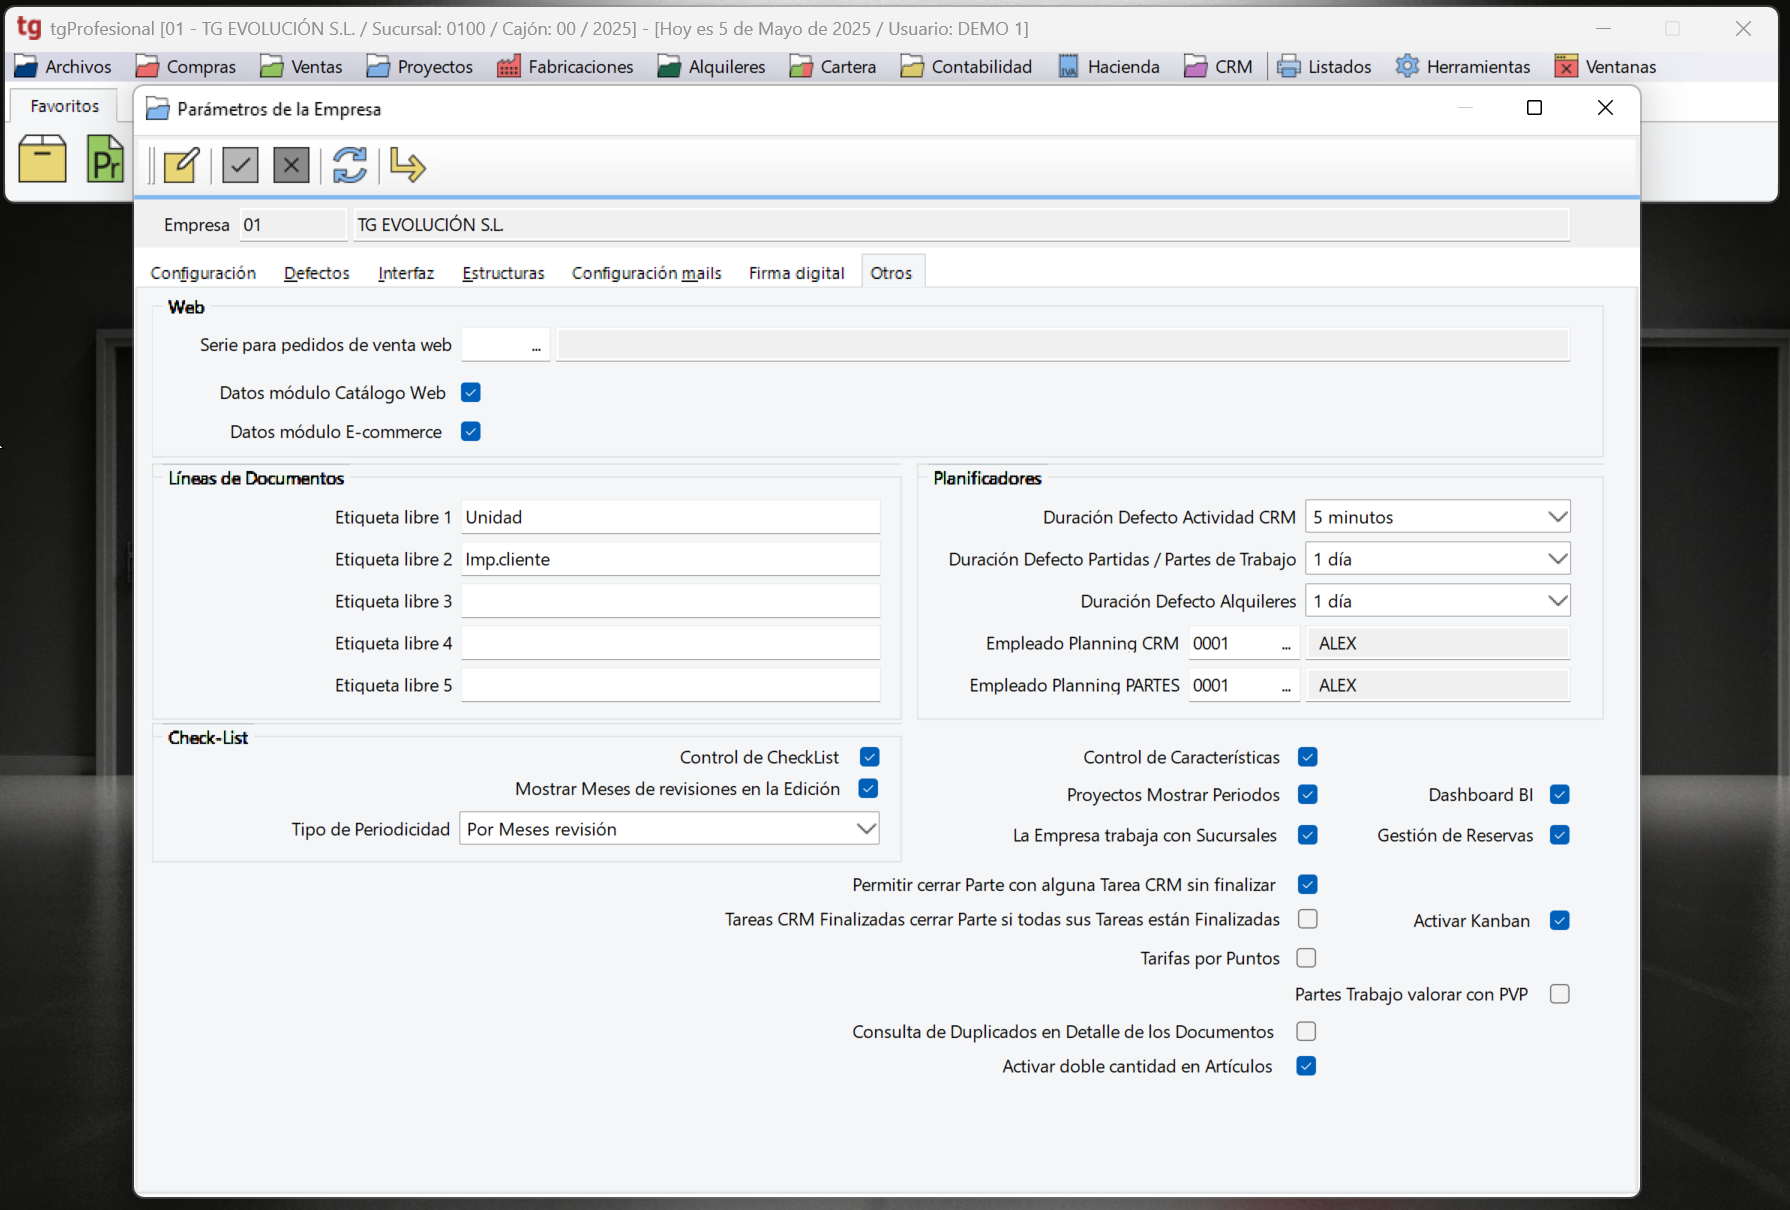Open the Herramientas menu
Image resolution: width=1790 pixels, height=1210 pixels.
1463,67
